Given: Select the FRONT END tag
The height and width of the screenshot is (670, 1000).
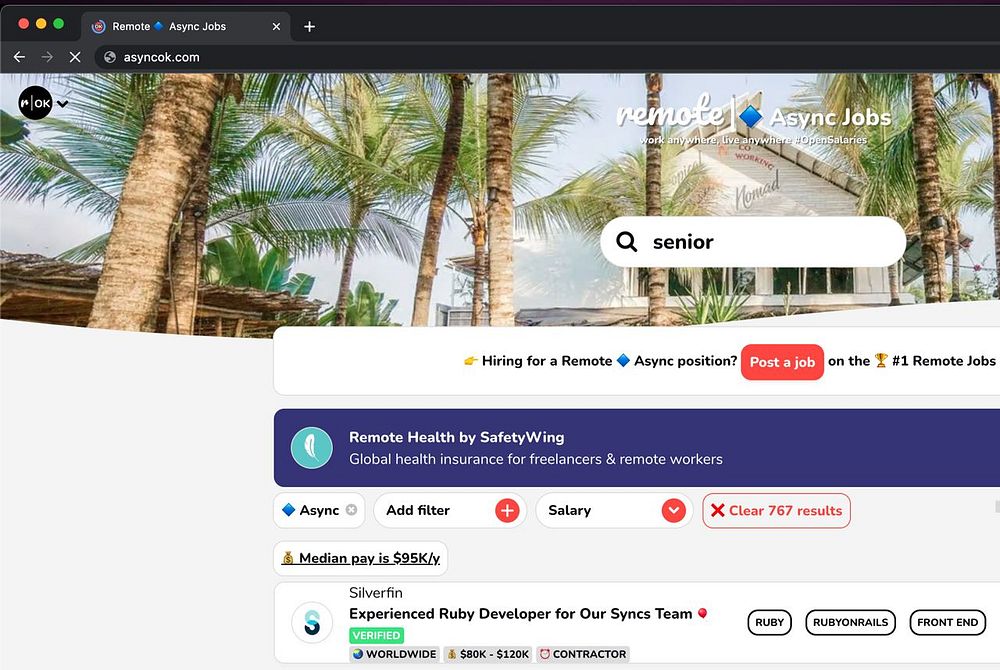Looking at the screenshot, I should 947,622.
